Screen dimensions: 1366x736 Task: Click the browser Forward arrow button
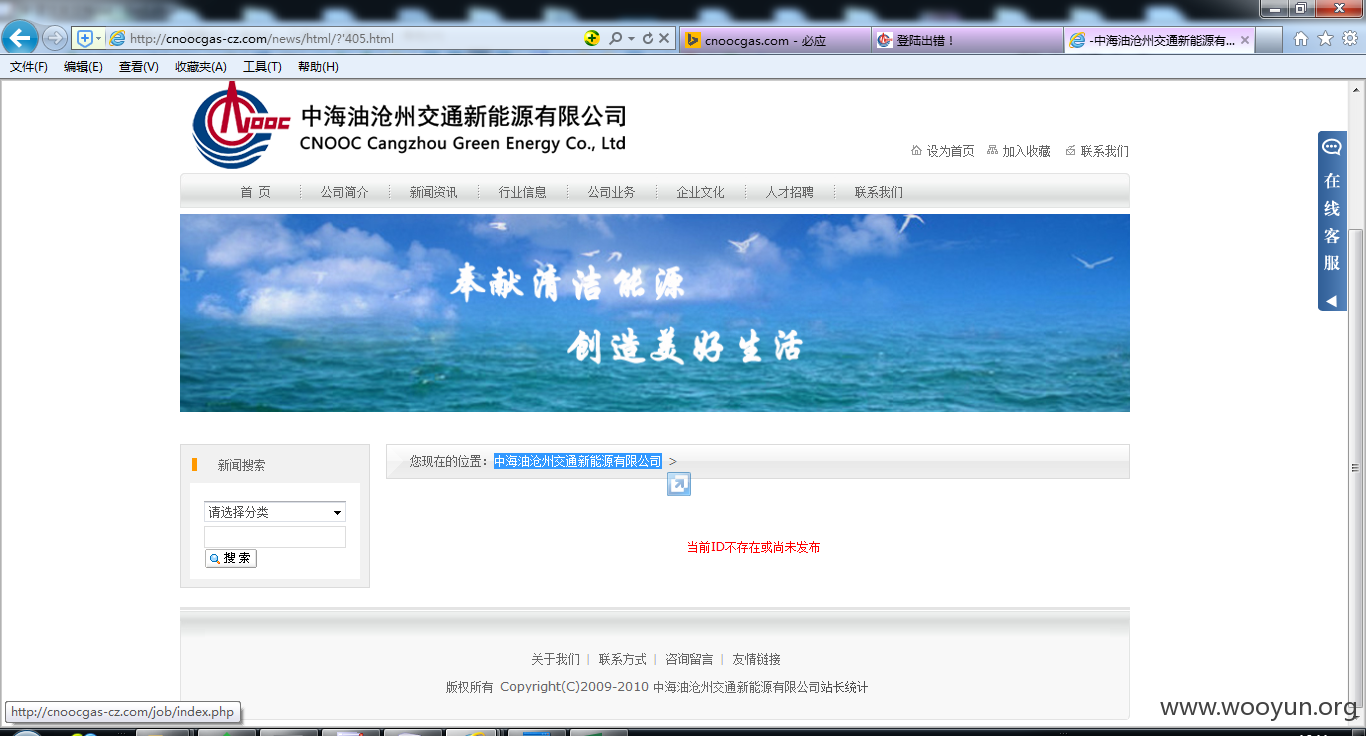pyautogui.click(x=55, y=39)
